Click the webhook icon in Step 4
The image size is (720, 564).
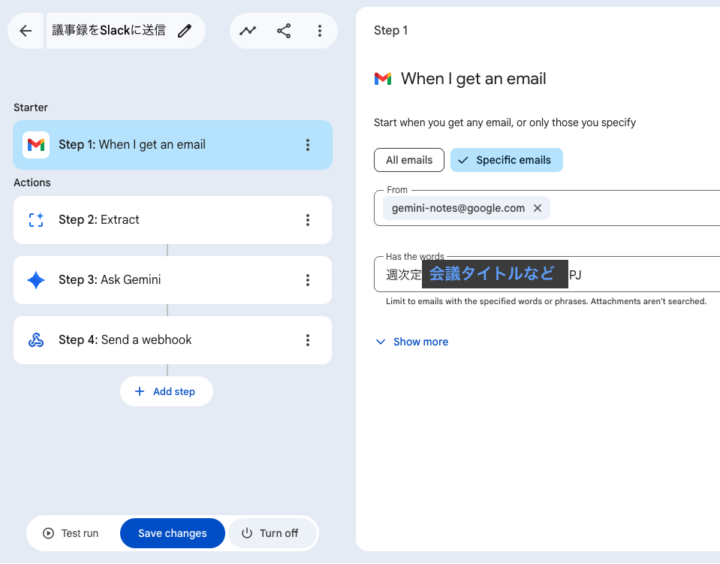point(36,340)
